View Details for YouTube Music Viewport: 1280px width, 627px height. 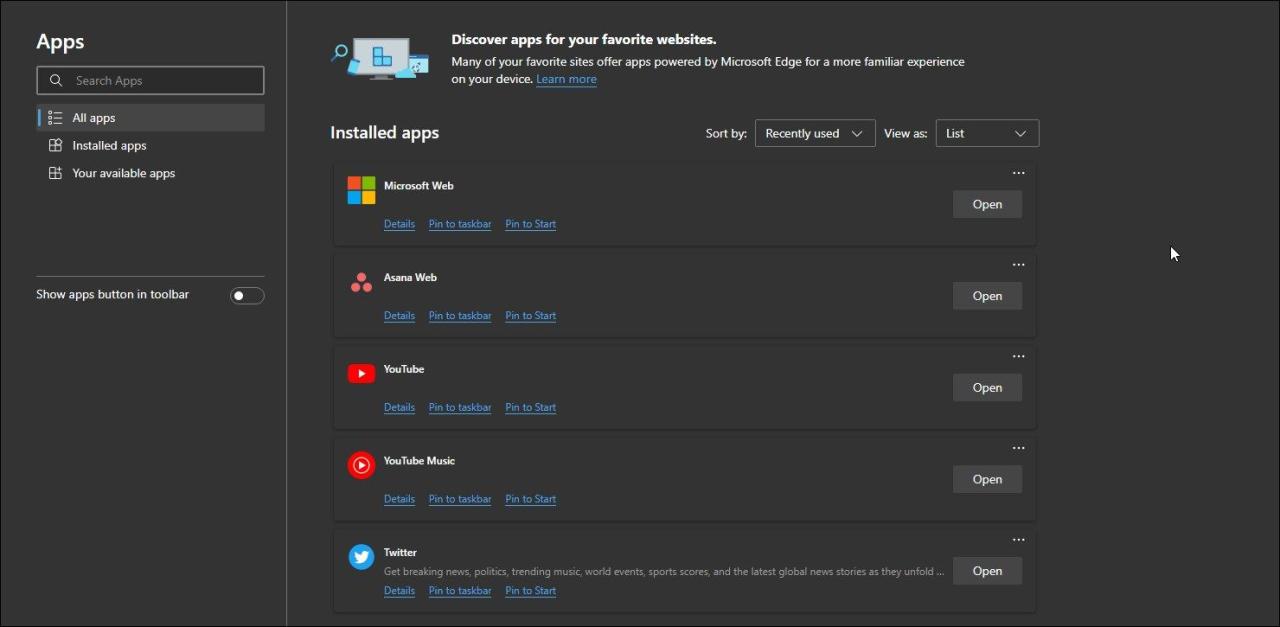coord(399,499)
